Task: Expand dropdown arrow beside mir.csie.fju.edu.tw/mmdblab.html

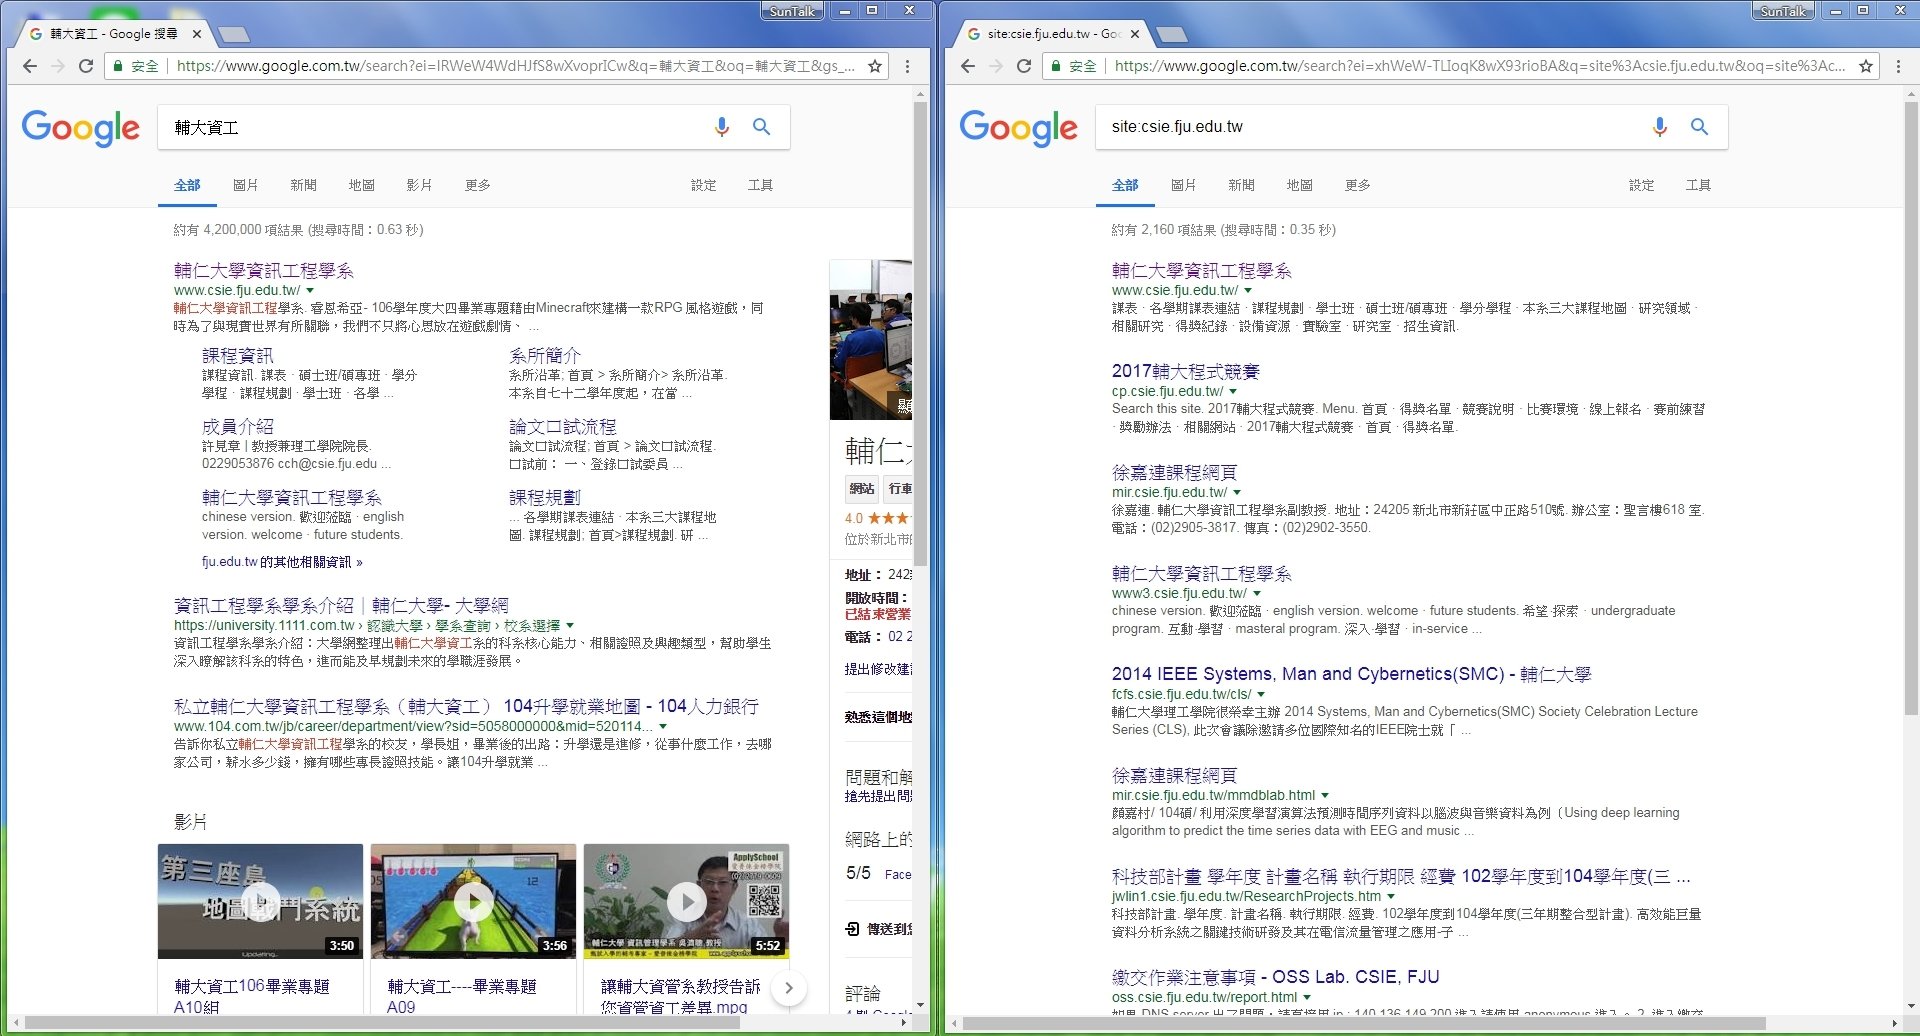Action: 1325,796
